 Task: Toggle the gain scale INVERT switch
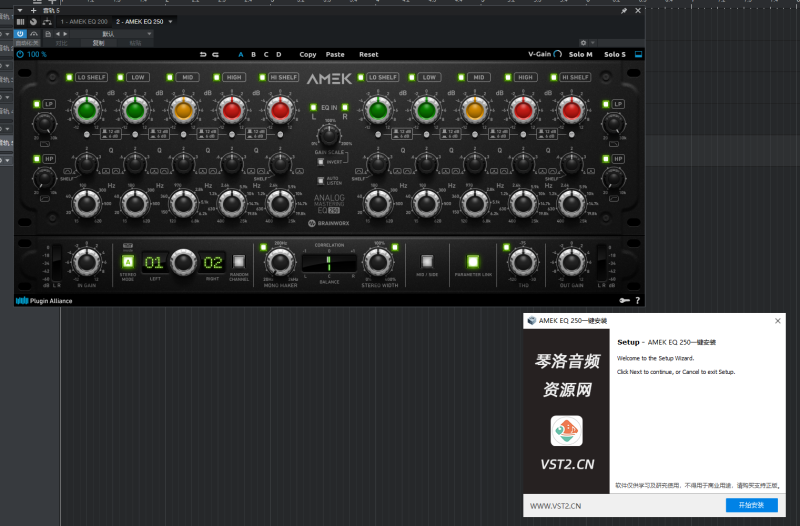pos(320,162)
